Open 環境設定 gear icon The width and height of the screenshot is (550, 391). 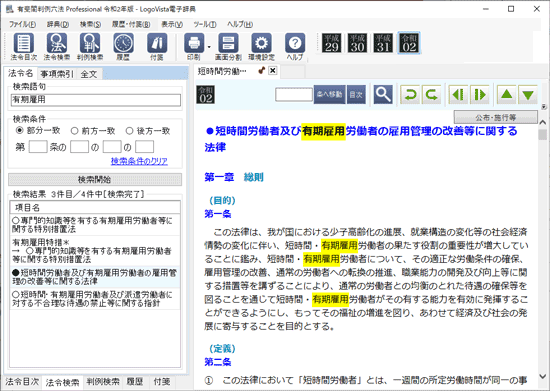tap(261, 47)
